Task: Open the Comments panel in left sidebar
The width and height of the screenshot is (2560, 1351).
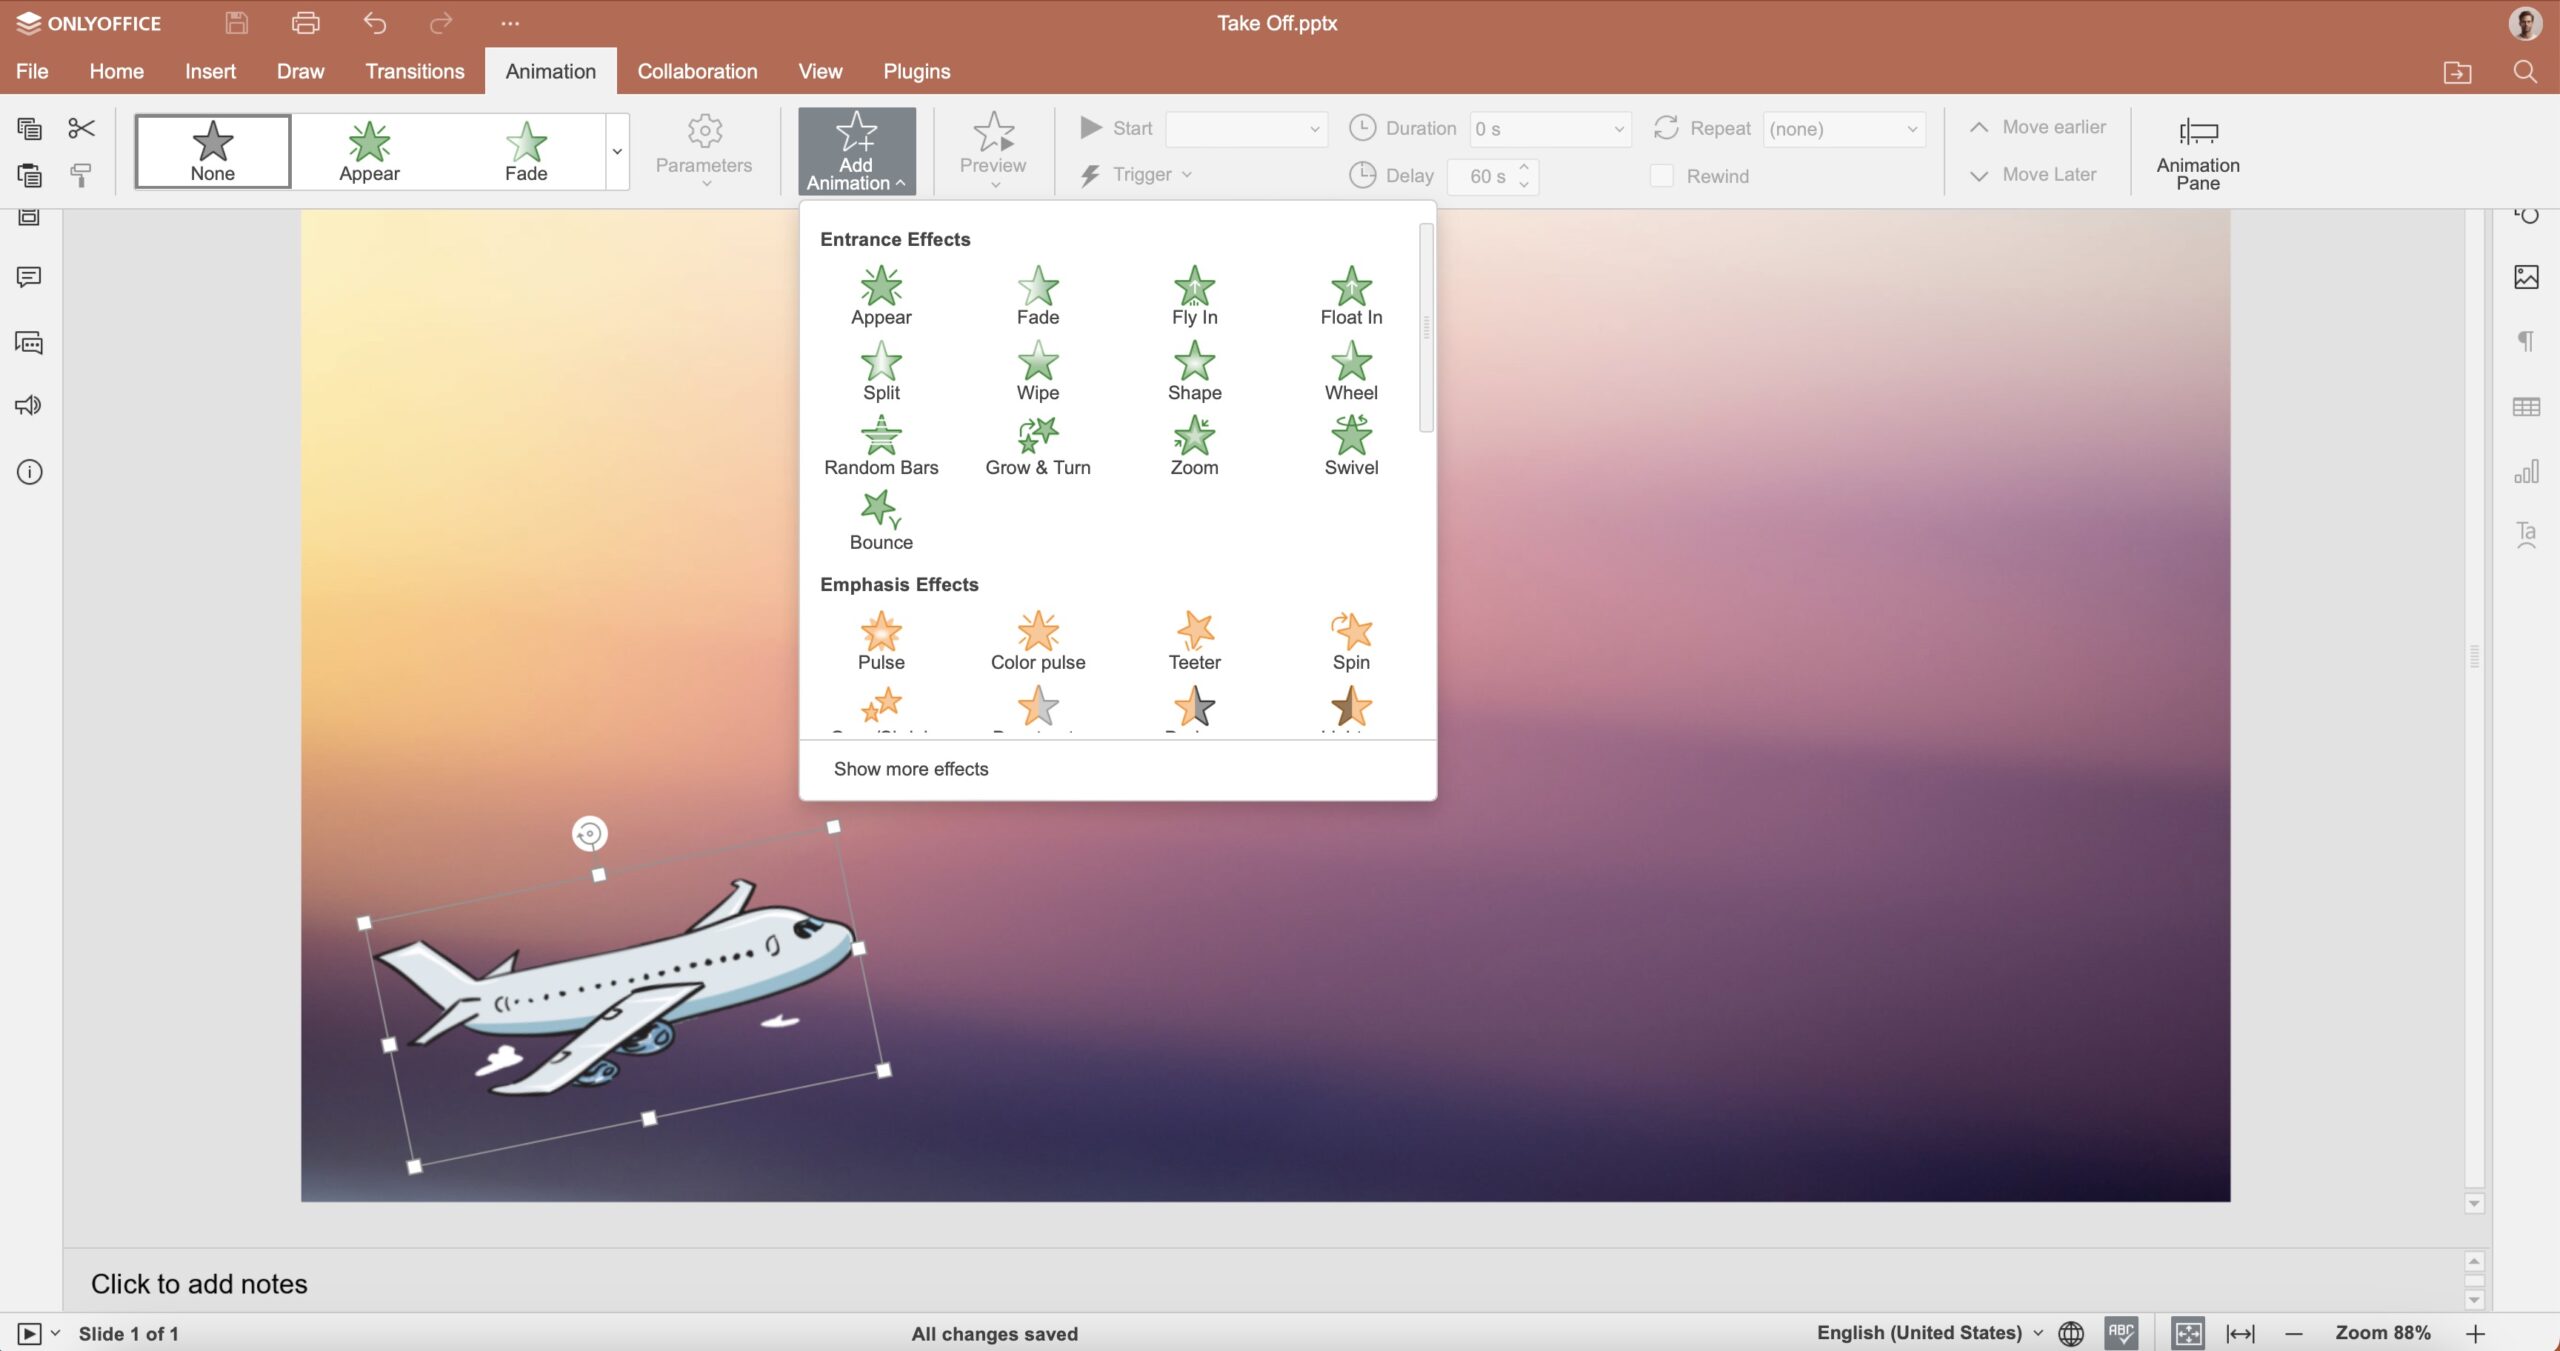Action: tap(29, 277)
